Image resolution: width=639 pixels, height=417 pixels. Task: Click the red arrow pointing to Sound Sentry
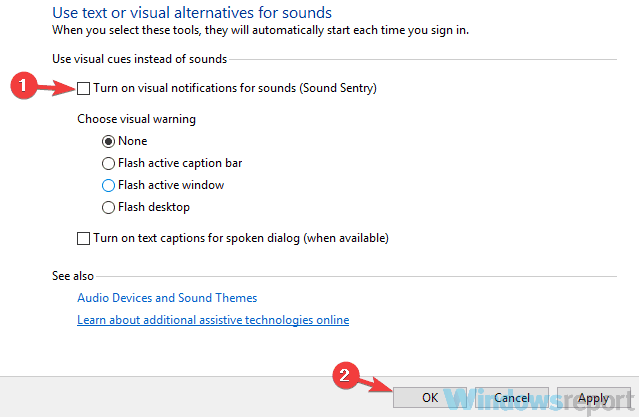coord(54,88)
